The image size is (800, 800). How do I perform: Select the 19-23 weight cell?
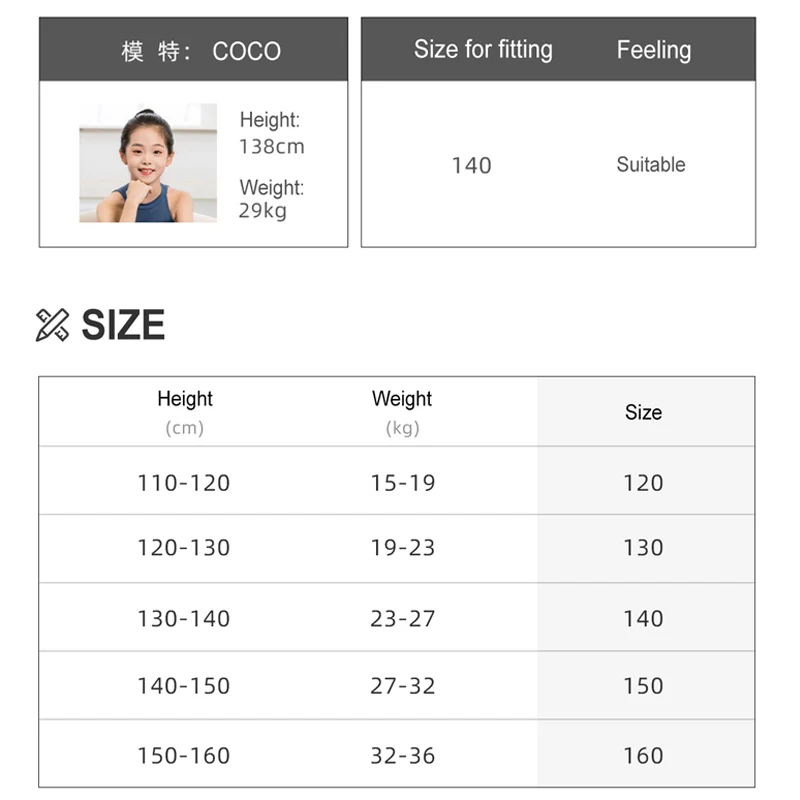(403, 547)
